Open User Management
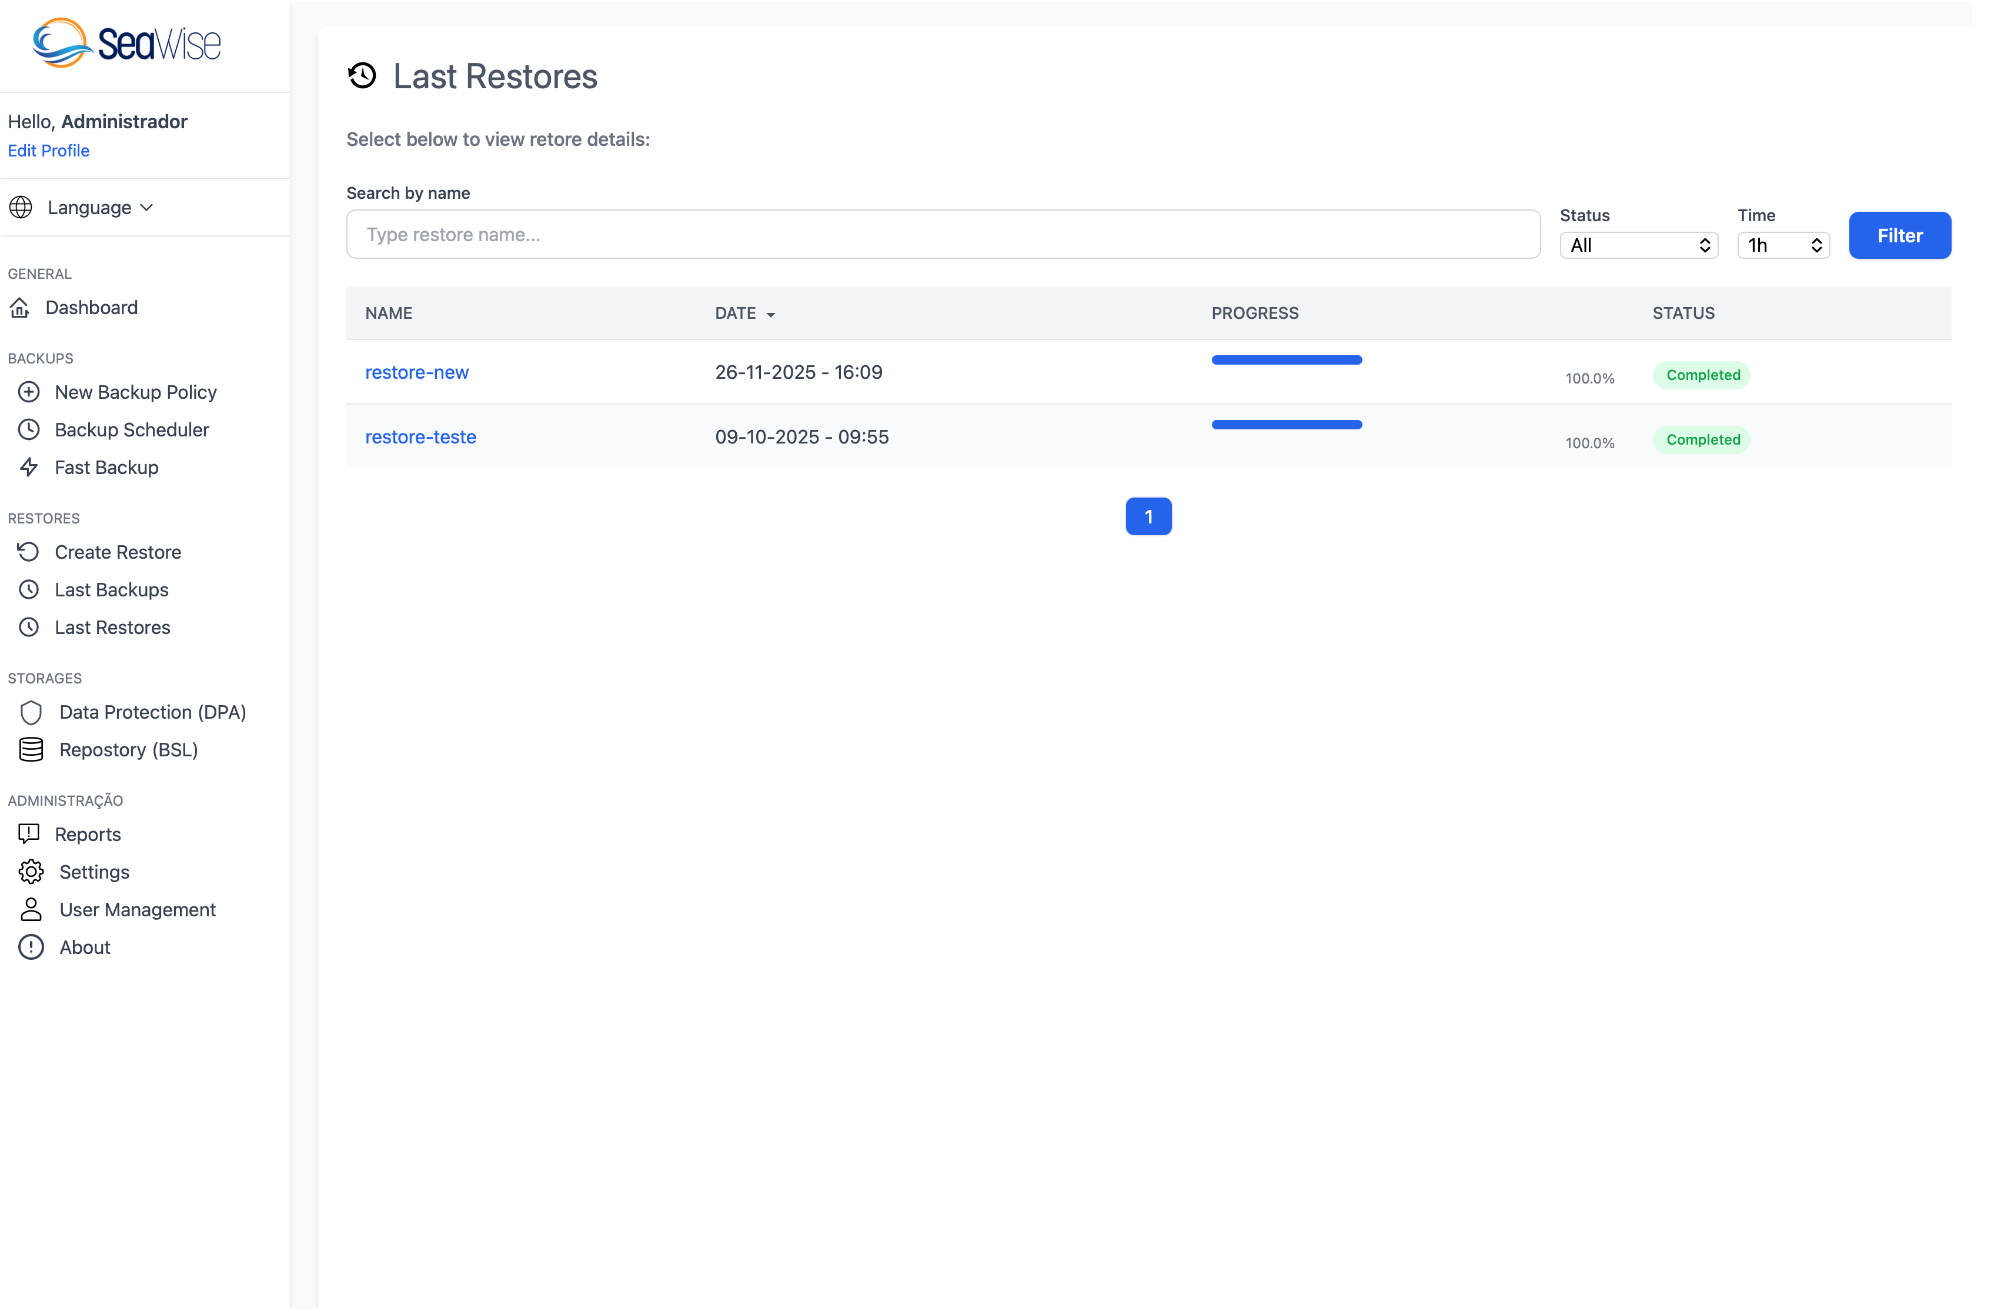 pos(137,909)
